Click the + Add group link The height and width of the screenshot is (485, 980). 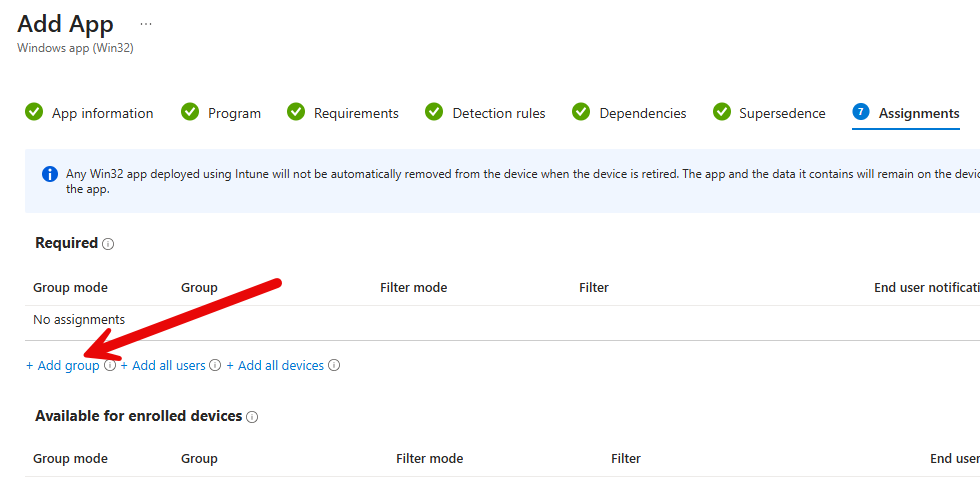click(63, 366)
